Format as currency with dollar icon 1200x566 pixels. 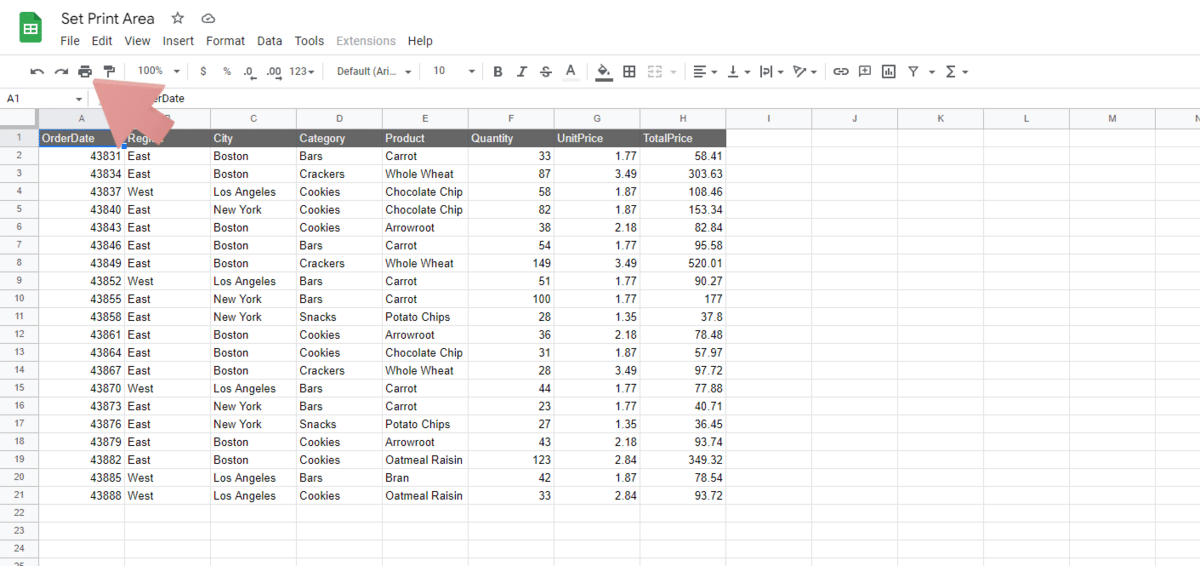pyautogui.click(x=204, y=72)
